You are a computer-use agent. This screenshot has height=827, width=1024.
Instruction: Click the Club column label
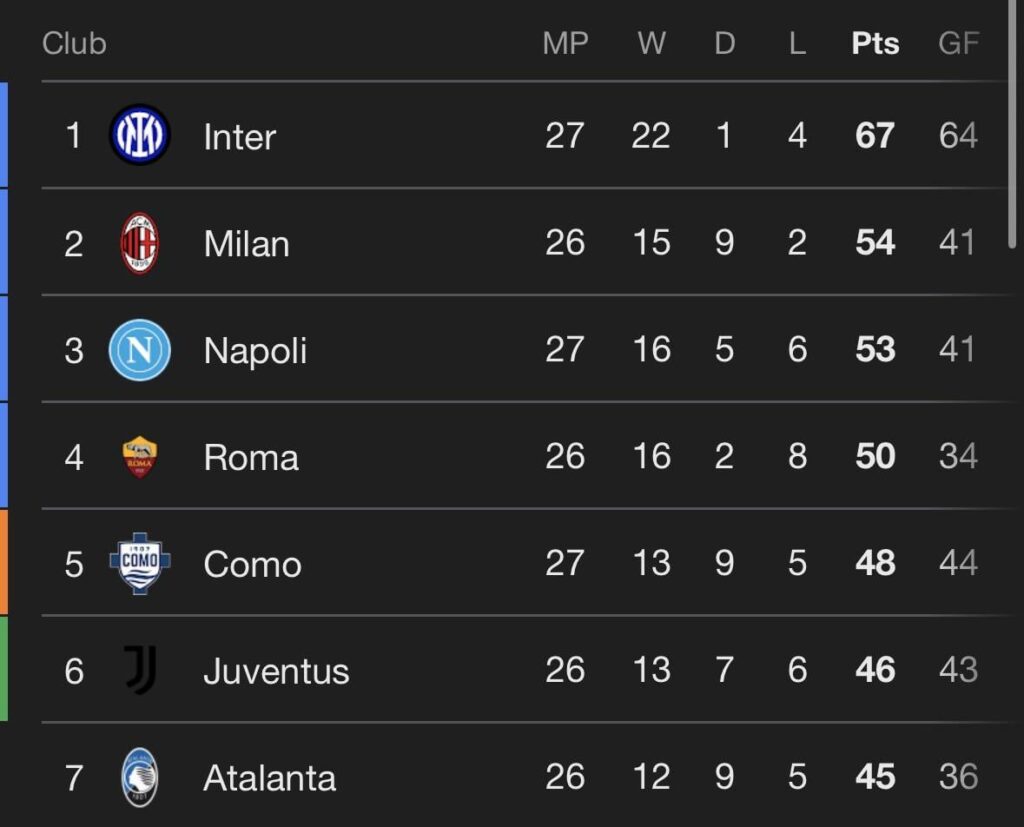[x=74, y=43]
